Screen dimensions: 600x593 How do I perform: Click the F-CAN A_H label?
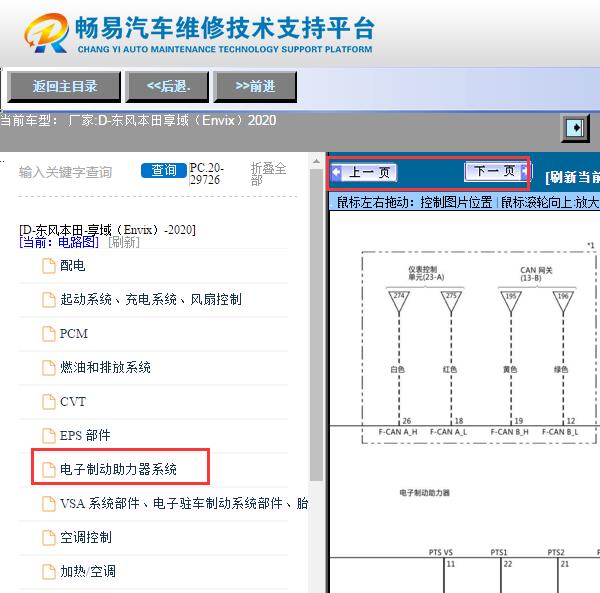[398, 432]
